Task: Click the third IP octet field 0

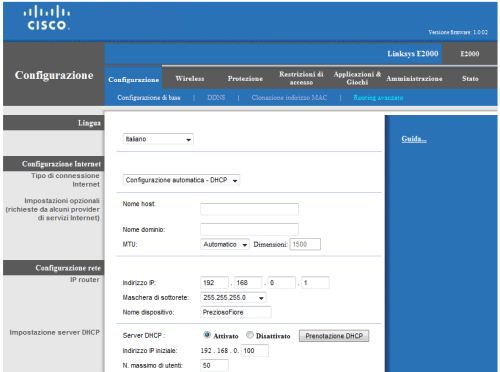Action: 282,283
